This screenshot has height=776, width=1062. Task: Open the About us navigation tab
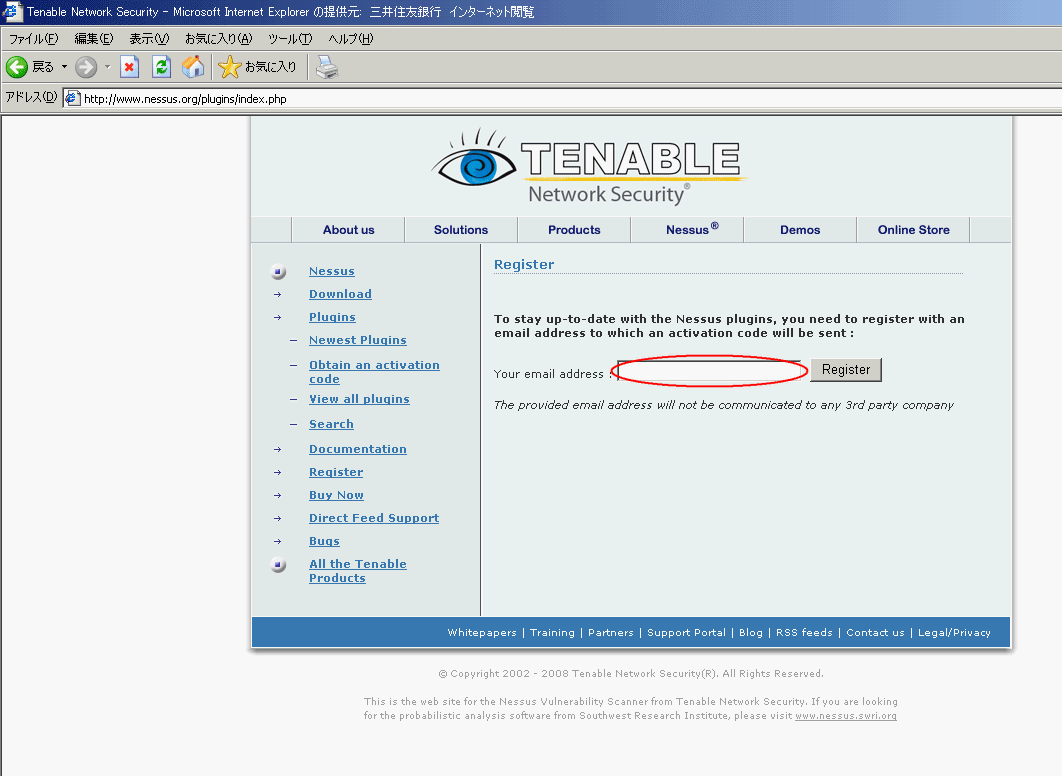click(348, 230)
